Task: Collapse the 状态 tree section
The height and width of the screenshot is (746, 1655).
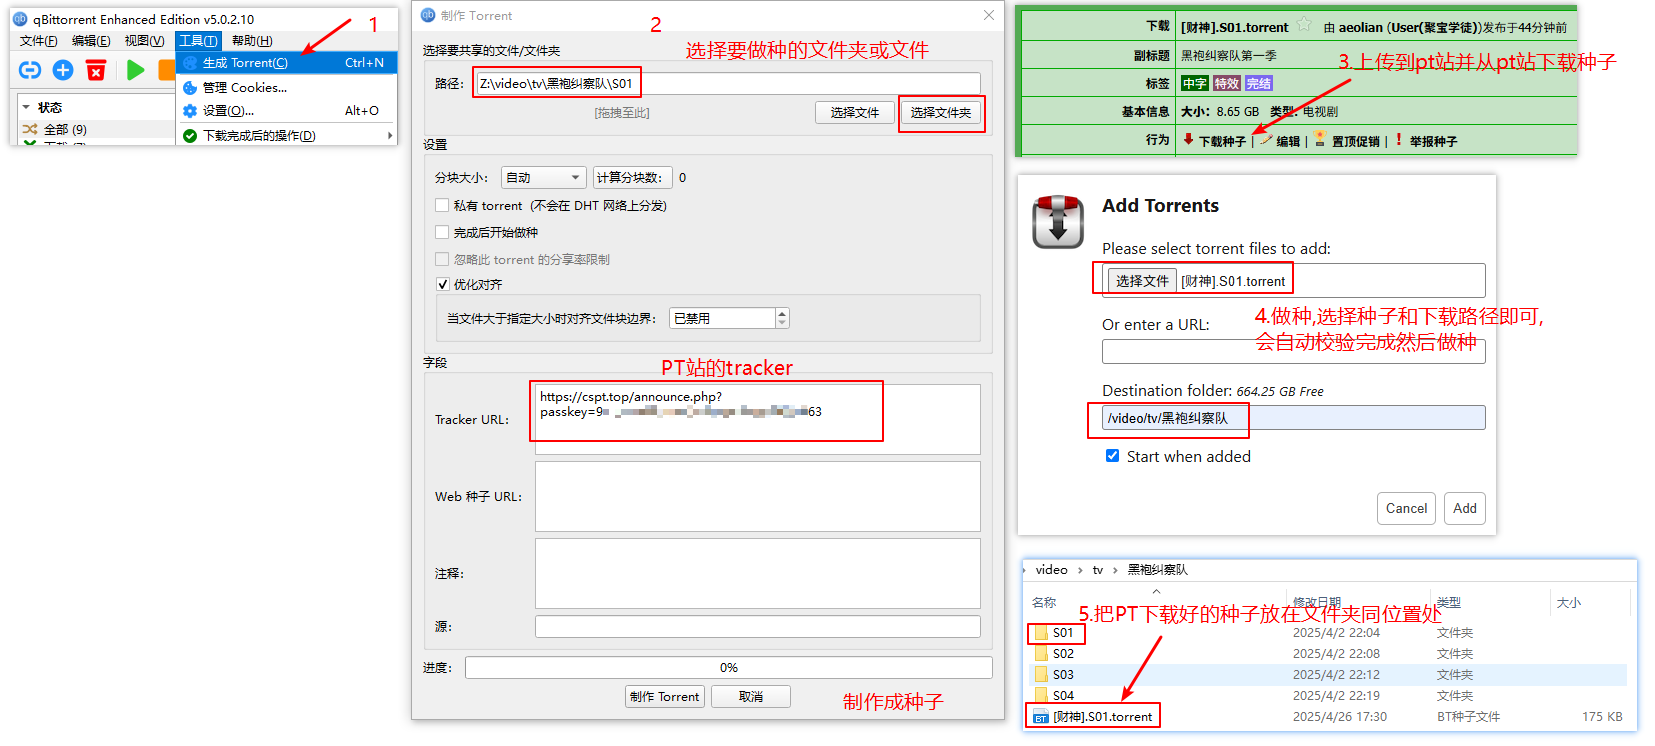Action: click(25, 107)
